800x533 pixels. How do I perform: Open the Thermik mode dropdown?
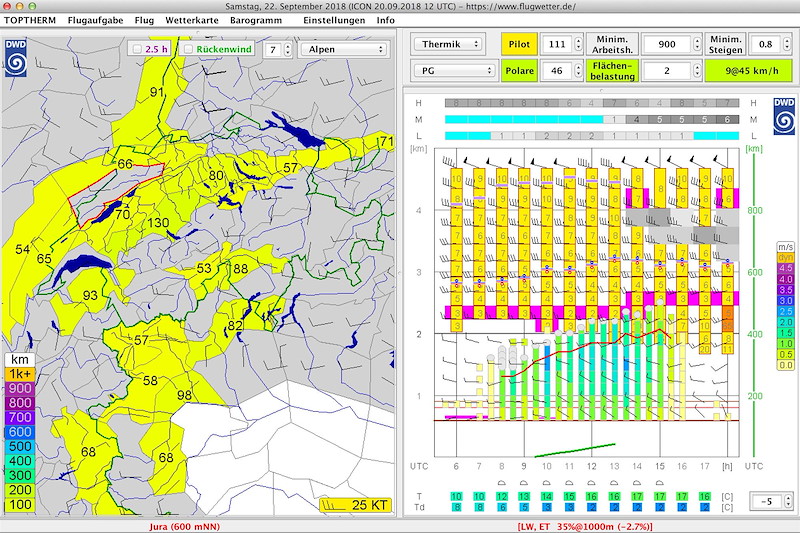click(x=447, y=44)
